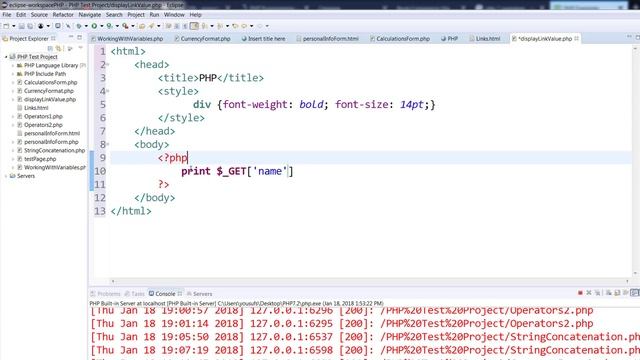This screenshot has height=360, width=640.
Task: Switch to Insert title here browser tab
Action: click(x=263, y=38)
